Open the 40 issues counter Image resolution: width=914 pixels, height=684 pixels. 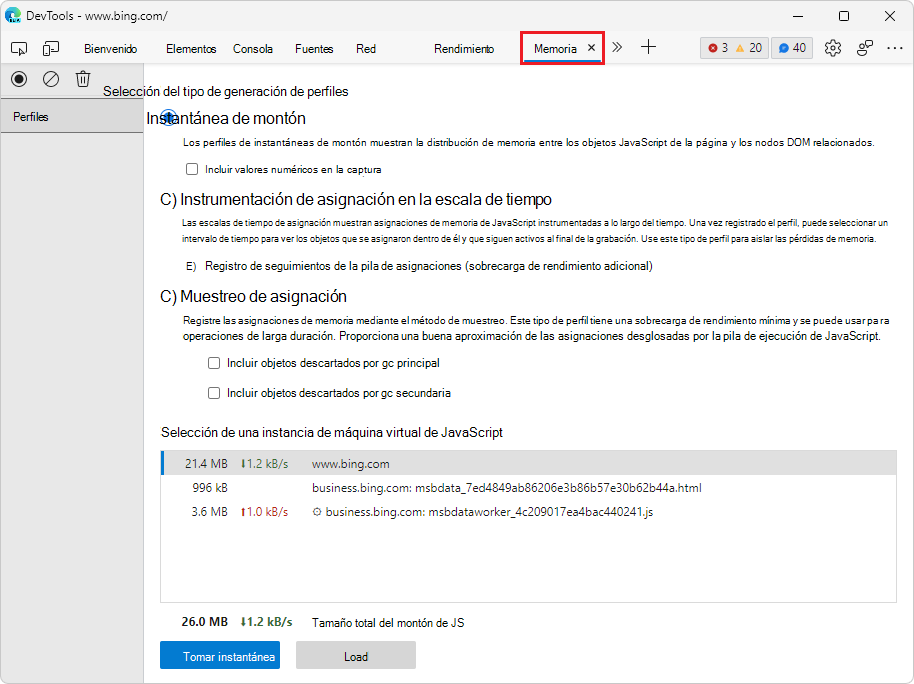pos(792,48)
